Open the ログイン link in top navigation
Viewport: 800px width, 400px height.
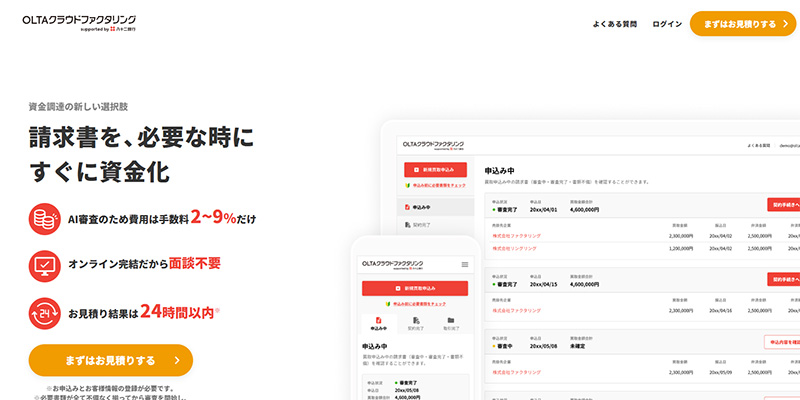[667, 24]
